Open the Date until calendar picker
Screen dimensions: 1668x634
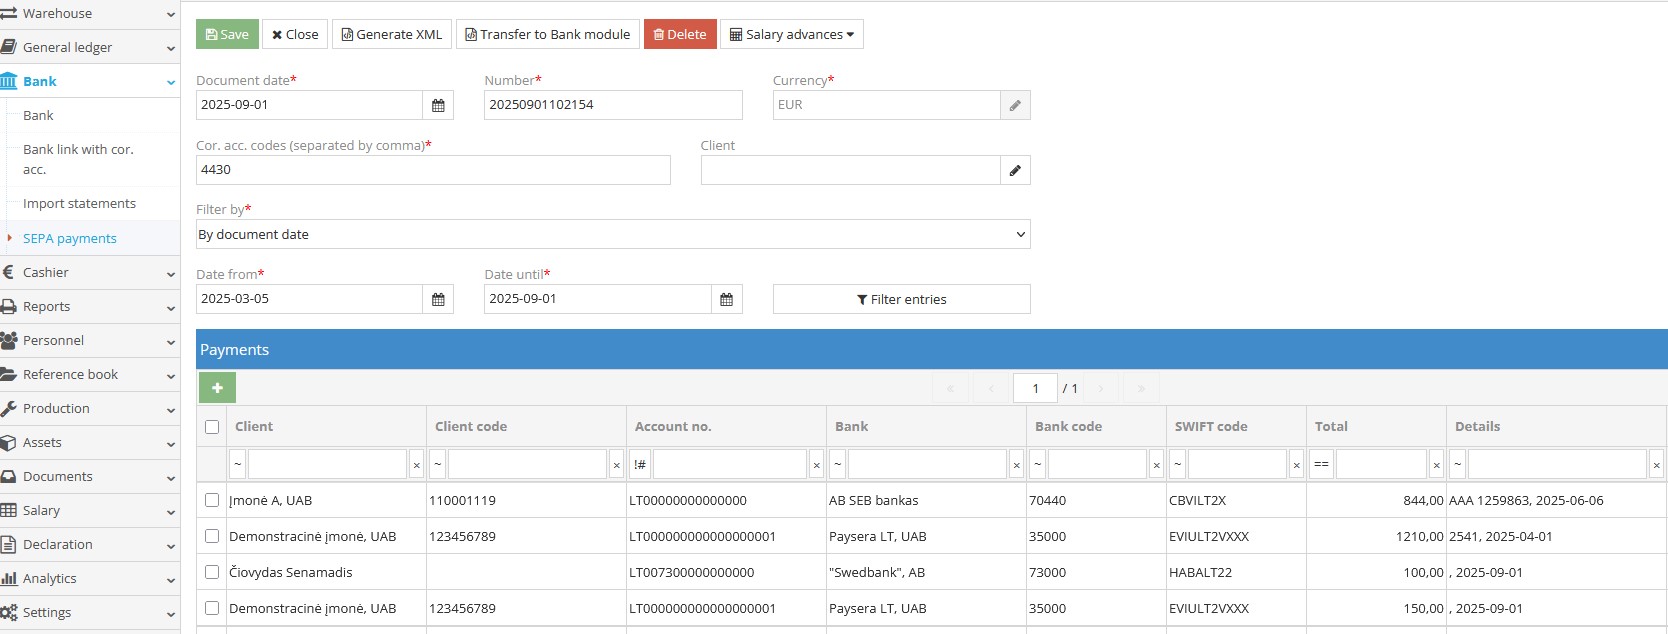[726, 299]
